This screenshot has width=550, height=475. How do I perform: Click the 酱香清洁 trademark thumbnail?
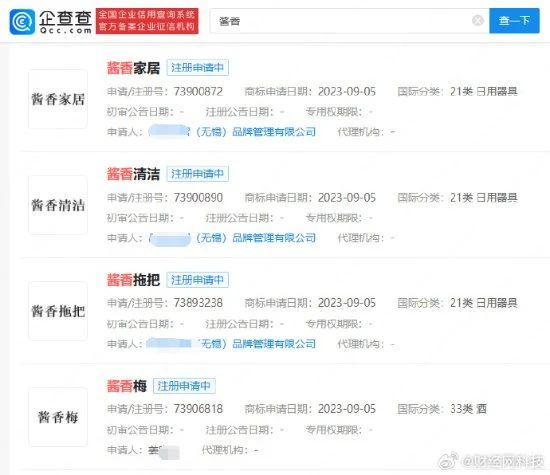58,205
